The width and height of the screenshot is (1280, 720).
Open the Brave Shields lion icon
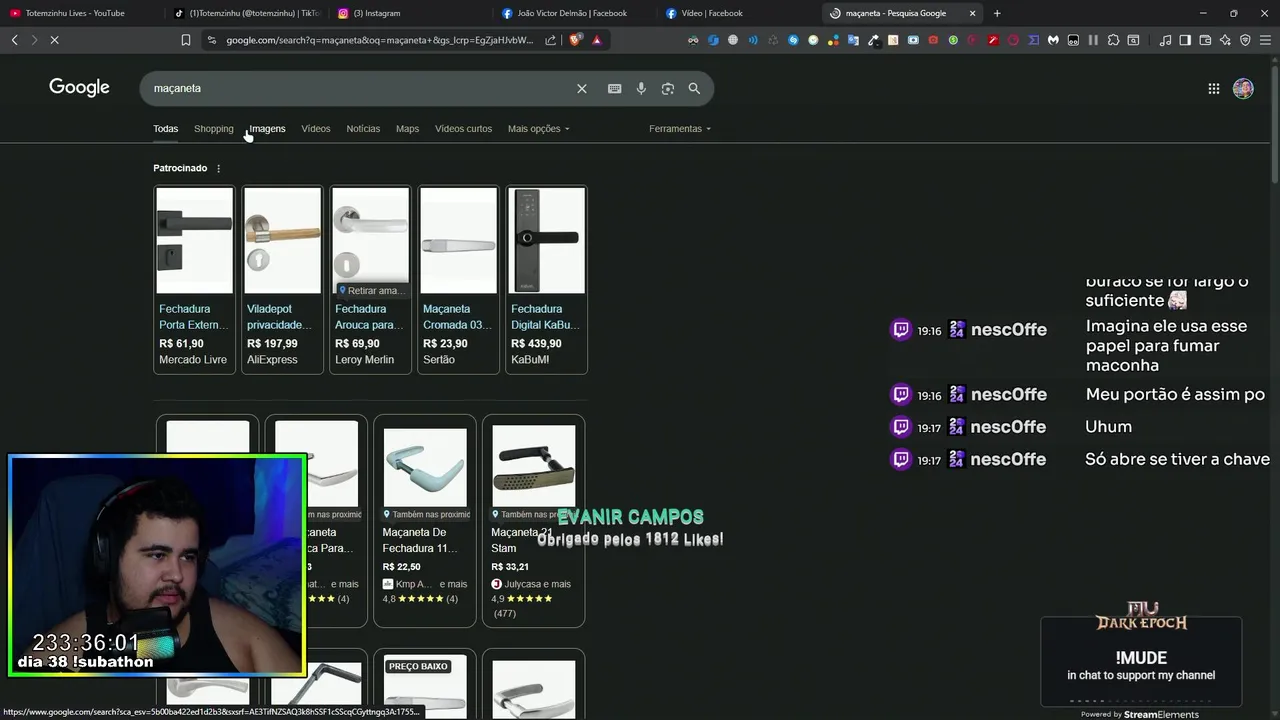coord(575,40)
